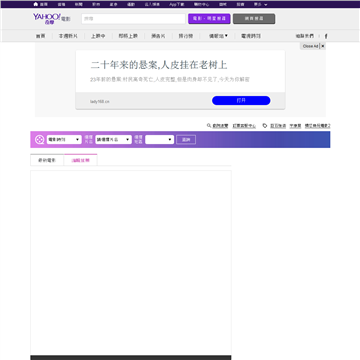
Task: Click 信箱 in the top bar
Action: pos(61,4)
